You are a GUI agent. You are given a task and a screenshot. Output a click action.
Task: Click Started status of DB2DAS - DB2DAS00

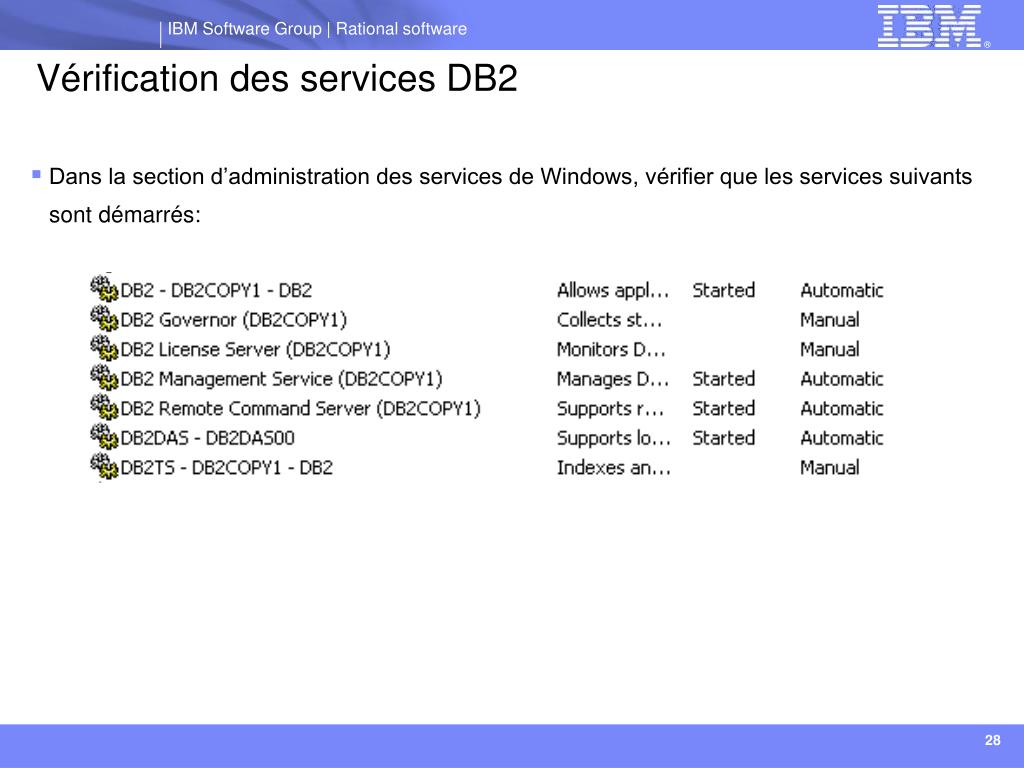(724, 438)
